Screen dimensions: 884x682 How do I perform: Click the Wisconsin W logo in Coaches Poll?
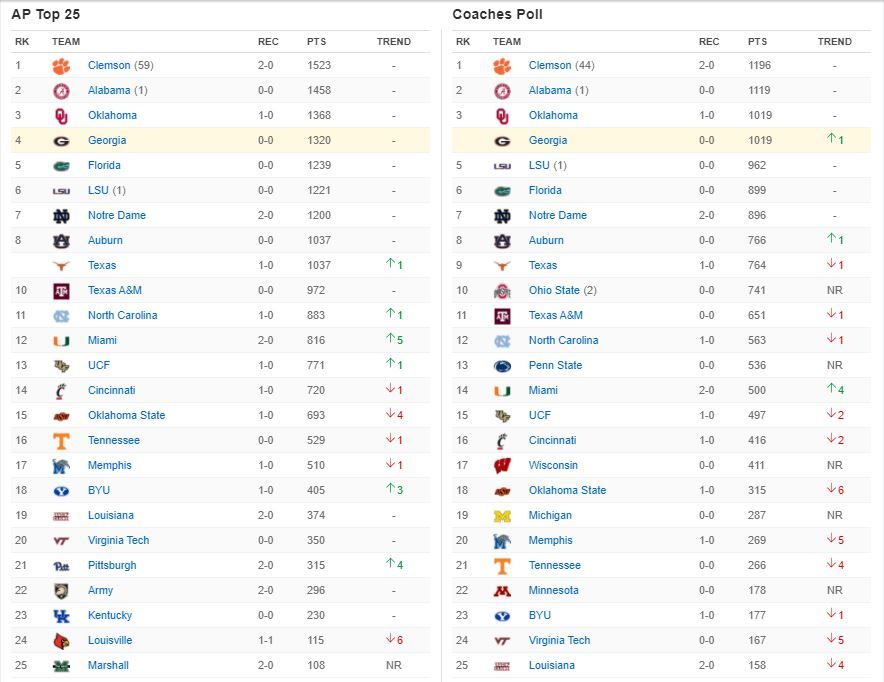point(502,466)
